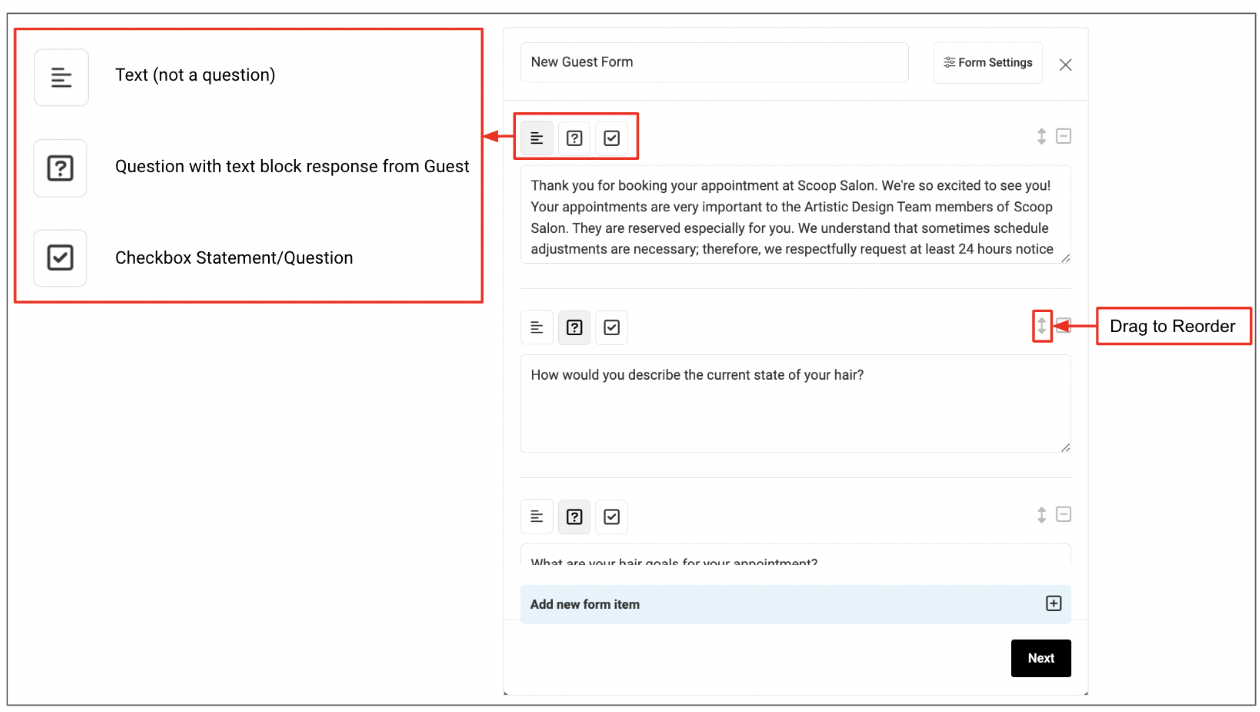Remove the third form item with minus icon

point(1064,514)
